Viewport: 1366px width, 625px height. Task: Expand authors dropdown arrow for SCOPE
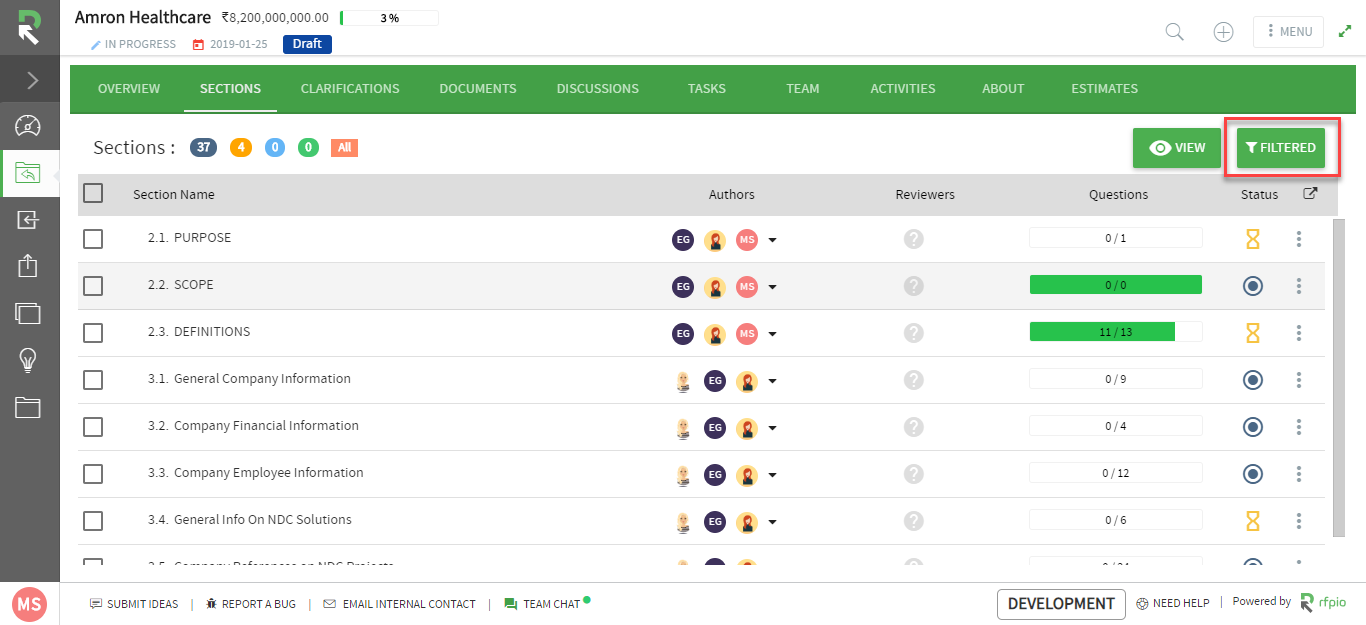(x=772, y=288)
